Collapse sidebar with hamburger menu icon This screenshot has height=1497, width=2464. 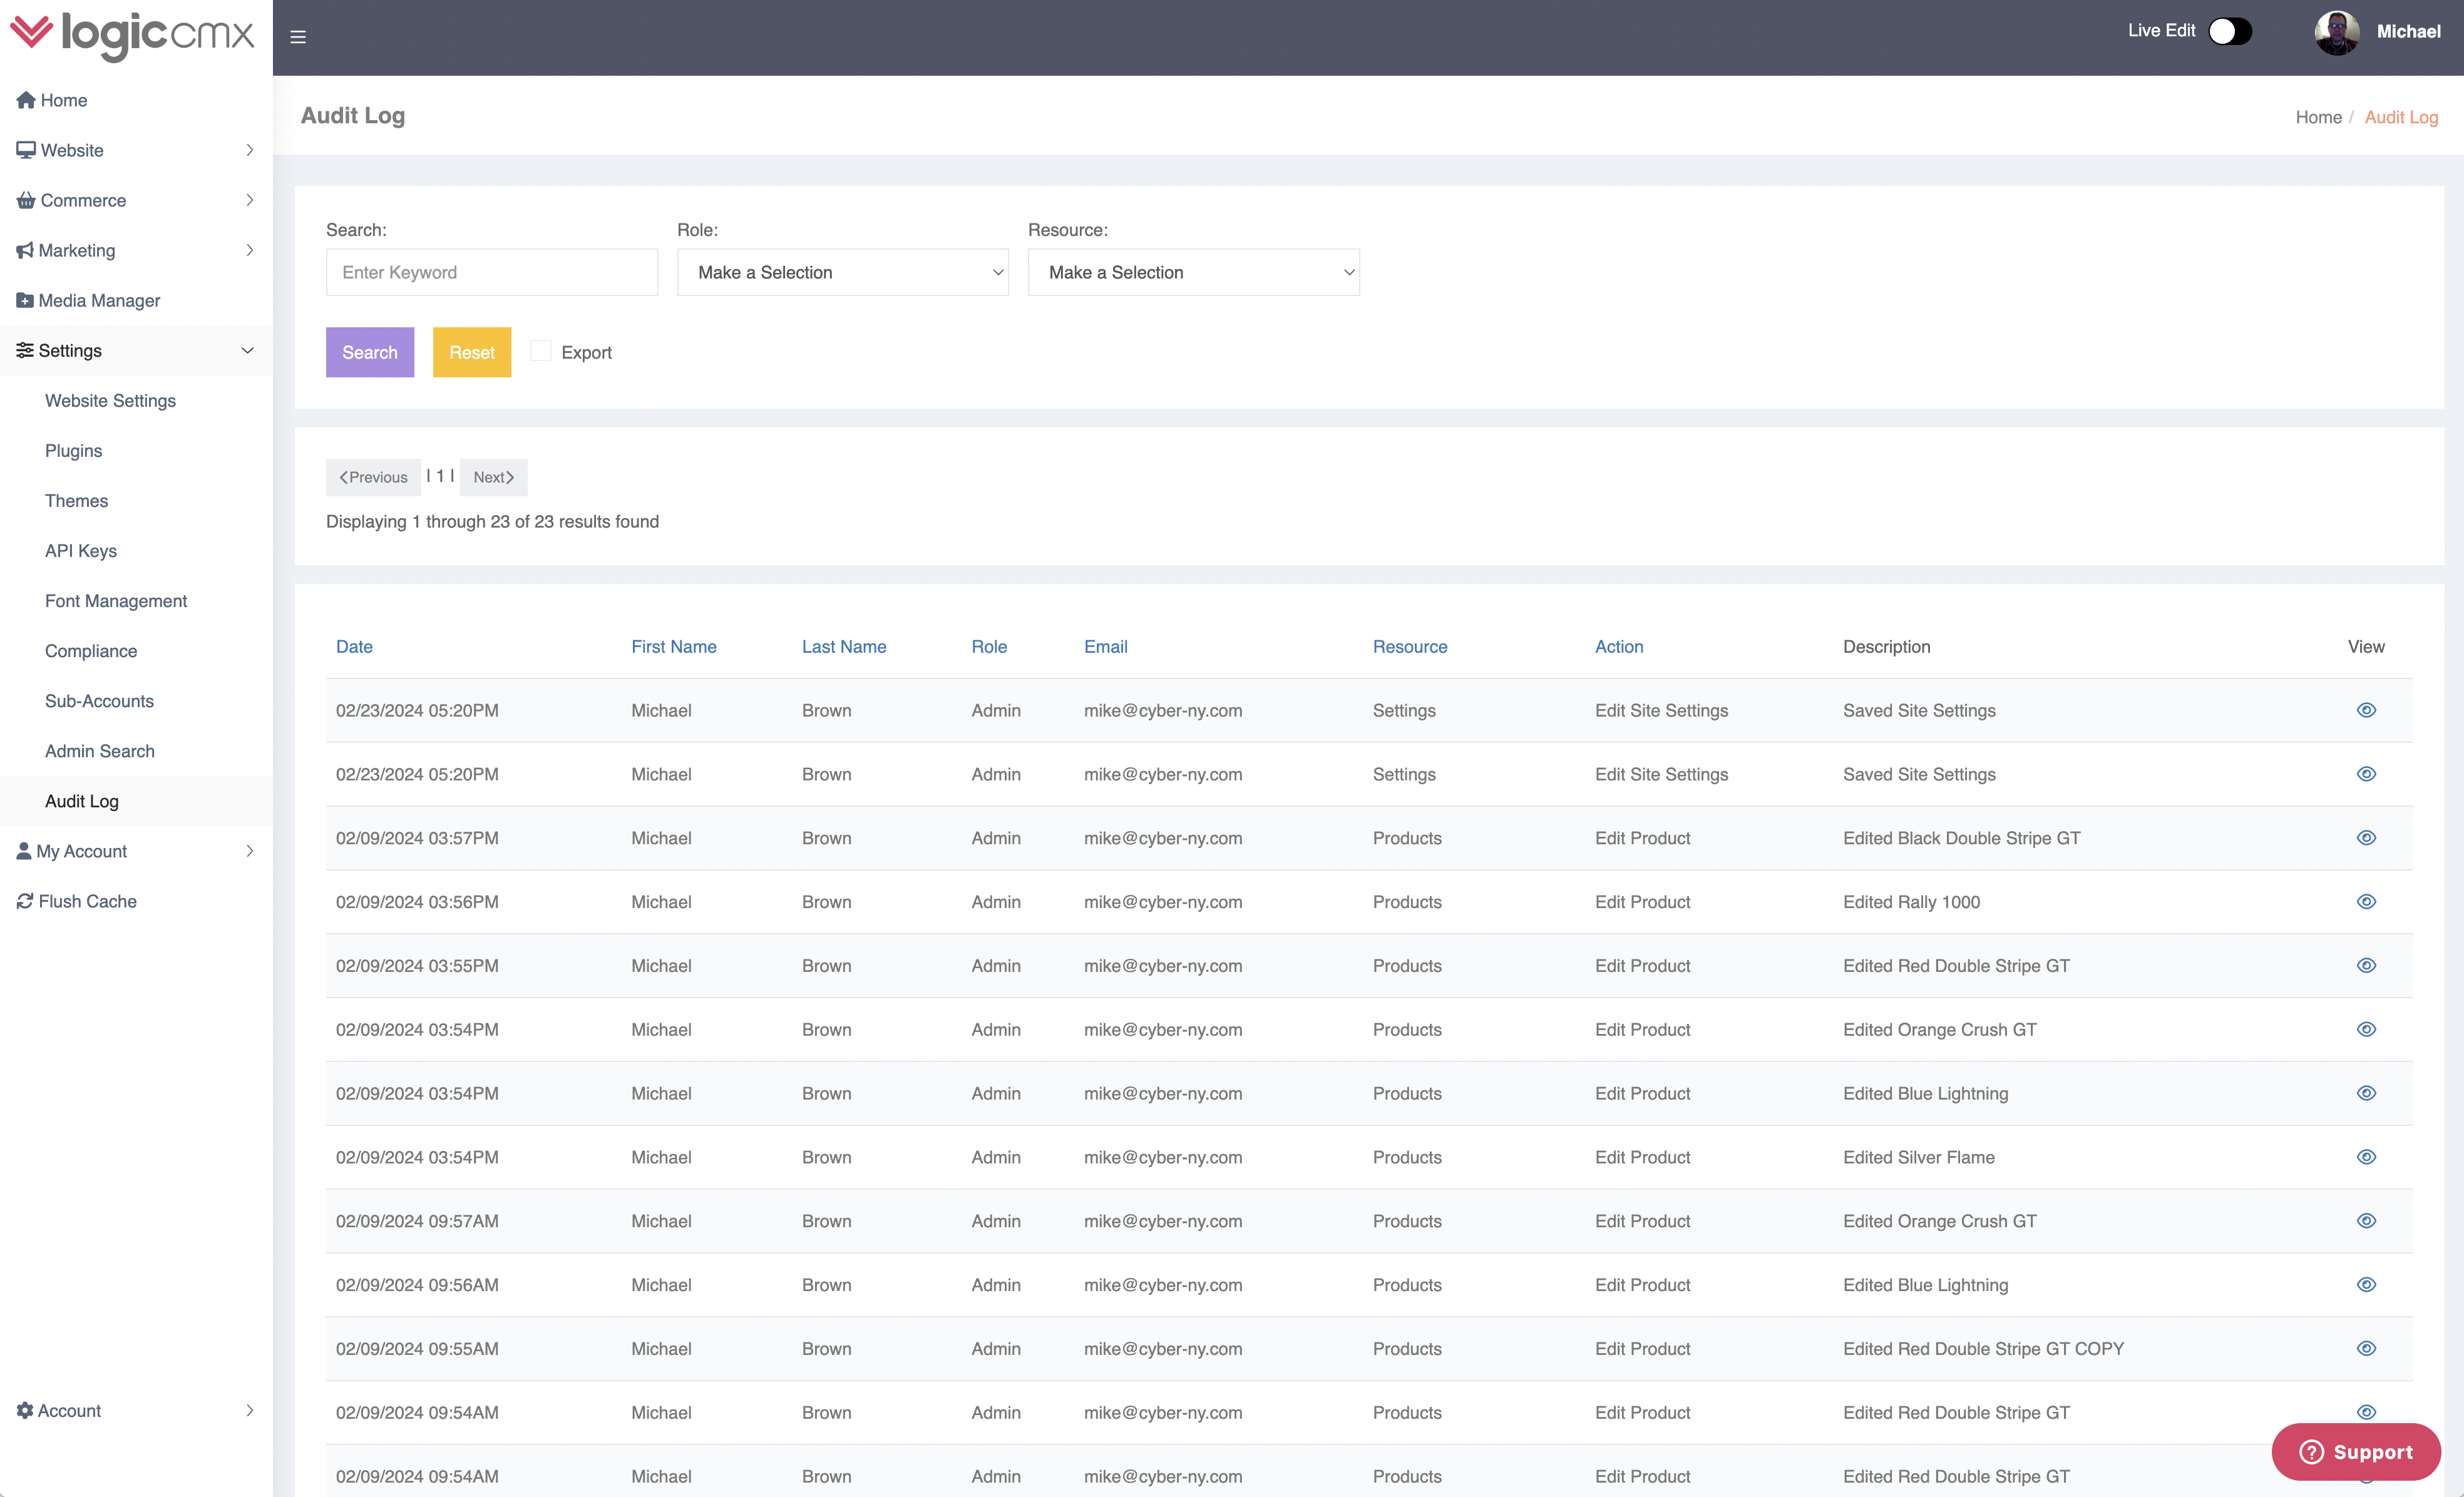298,37
